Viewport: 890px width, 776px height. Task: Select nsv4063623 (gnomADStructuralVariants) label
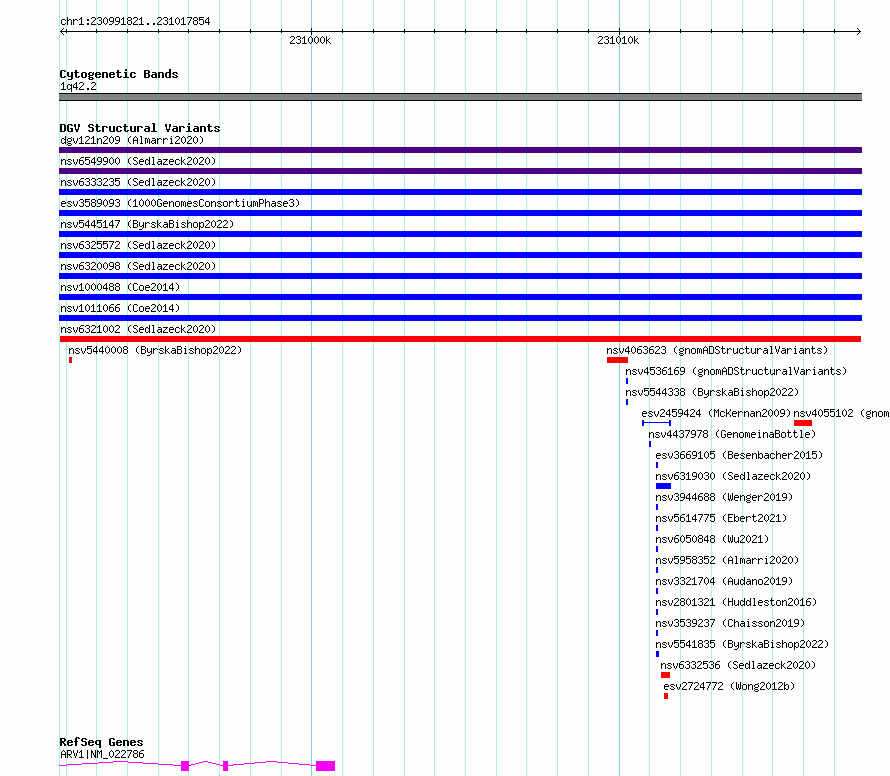point(717,350)
